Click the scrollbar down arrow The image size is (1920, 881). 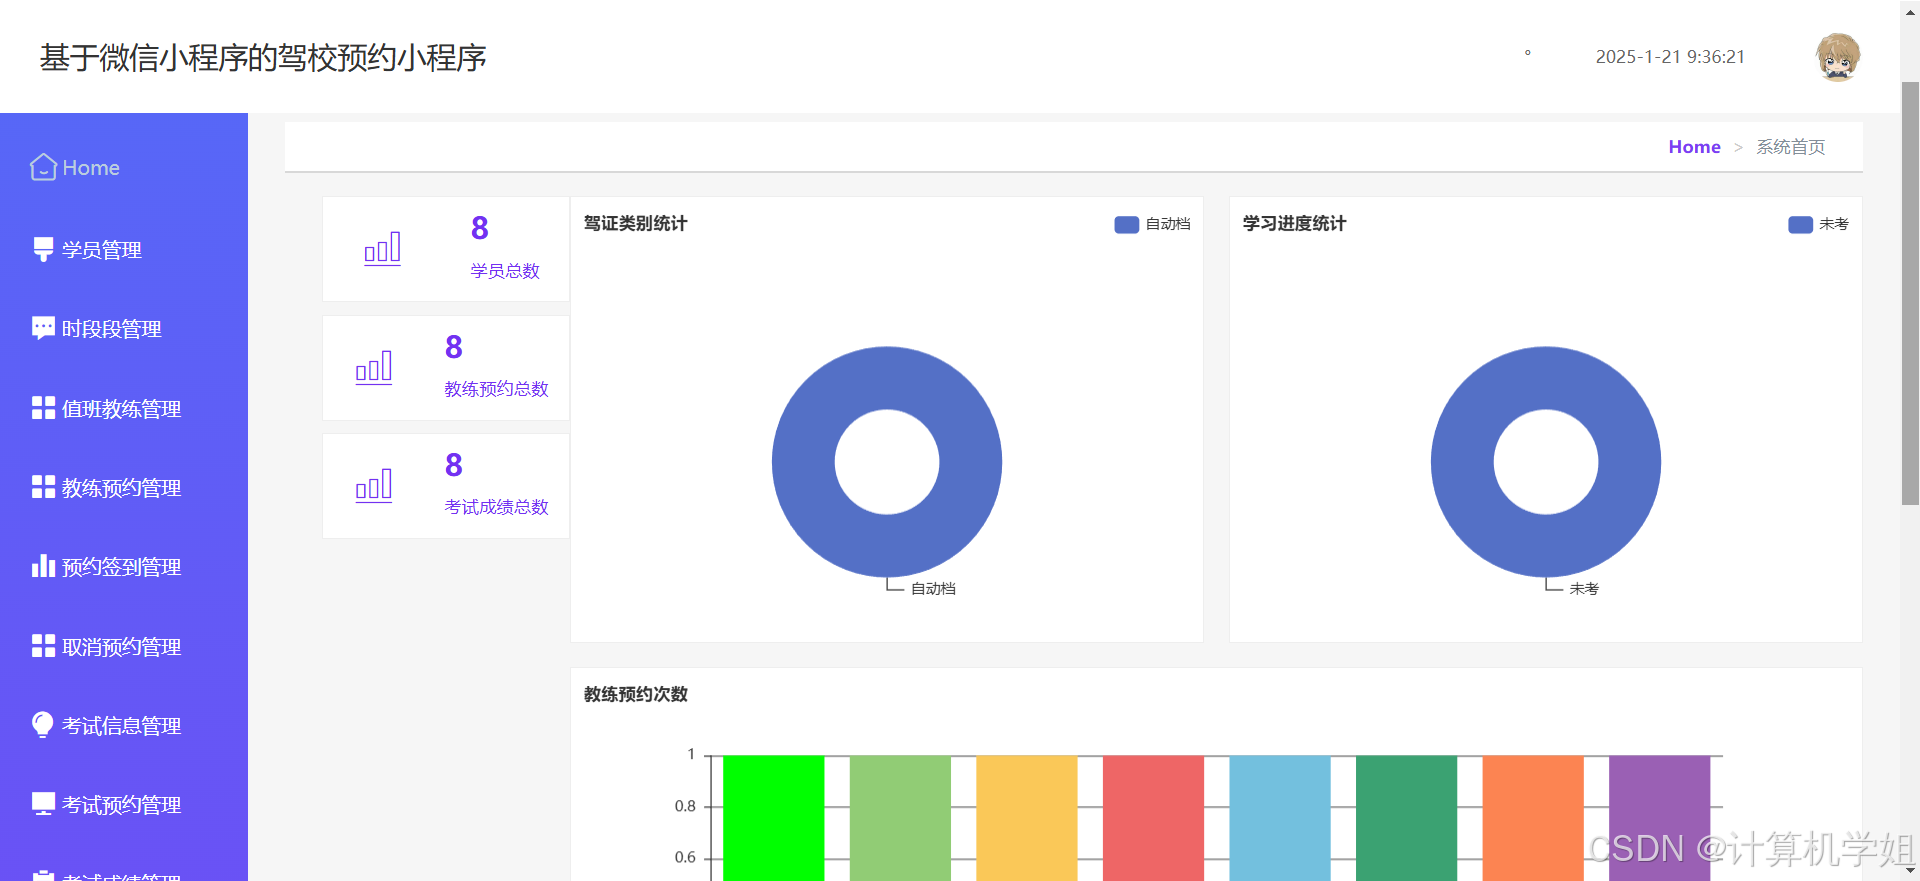(x=1910, y=871)
